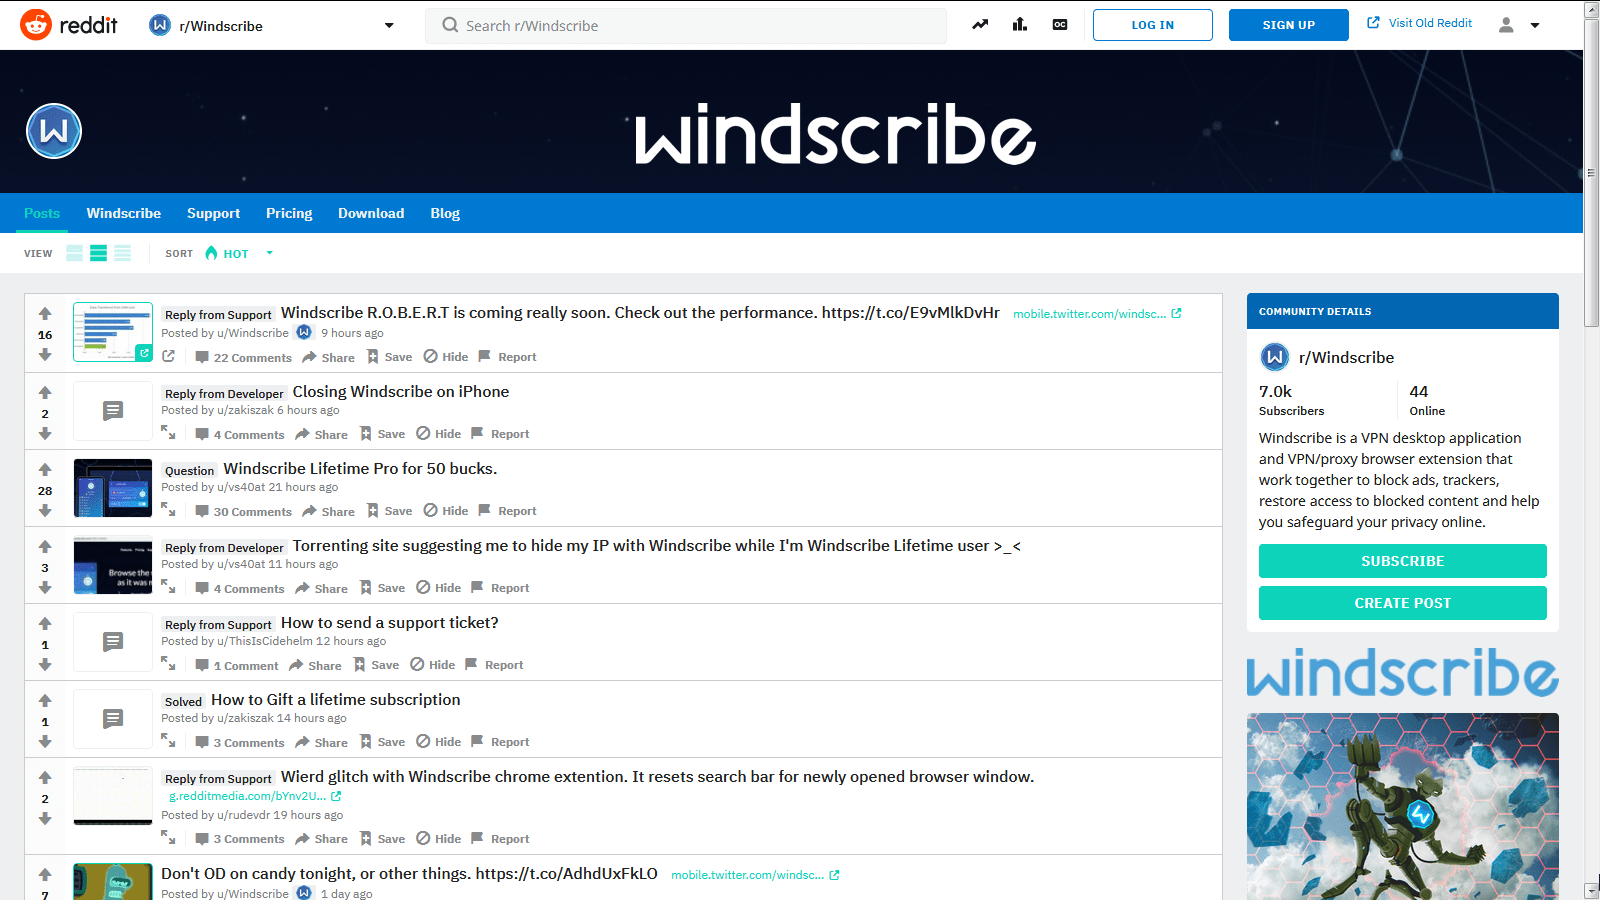This screenshot has width=1600, height=900.
Task: Upvote the Lifetime Pro for 50 bucks post
Action: click(45, 470)
